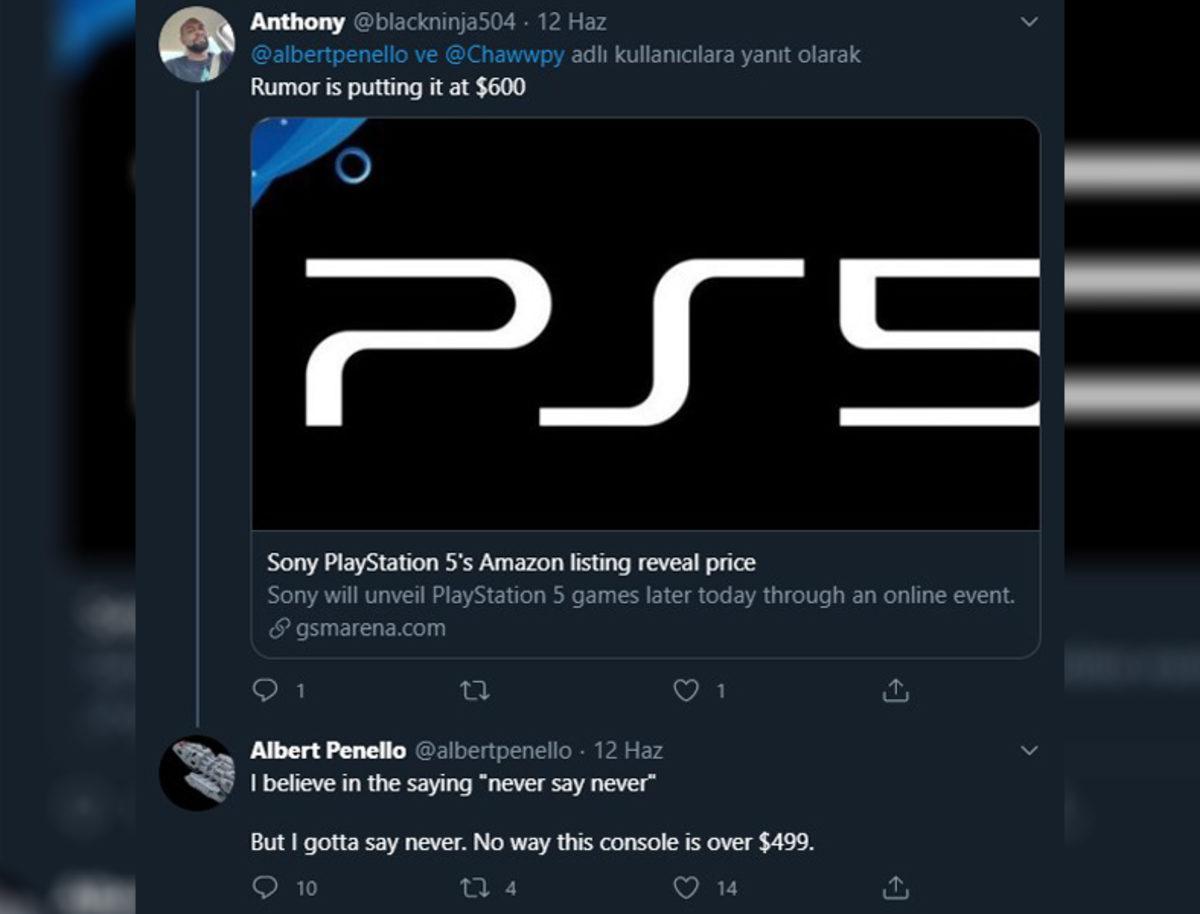
Task: Reply to Anthony's tweet about the rumor
Action: 263,690
